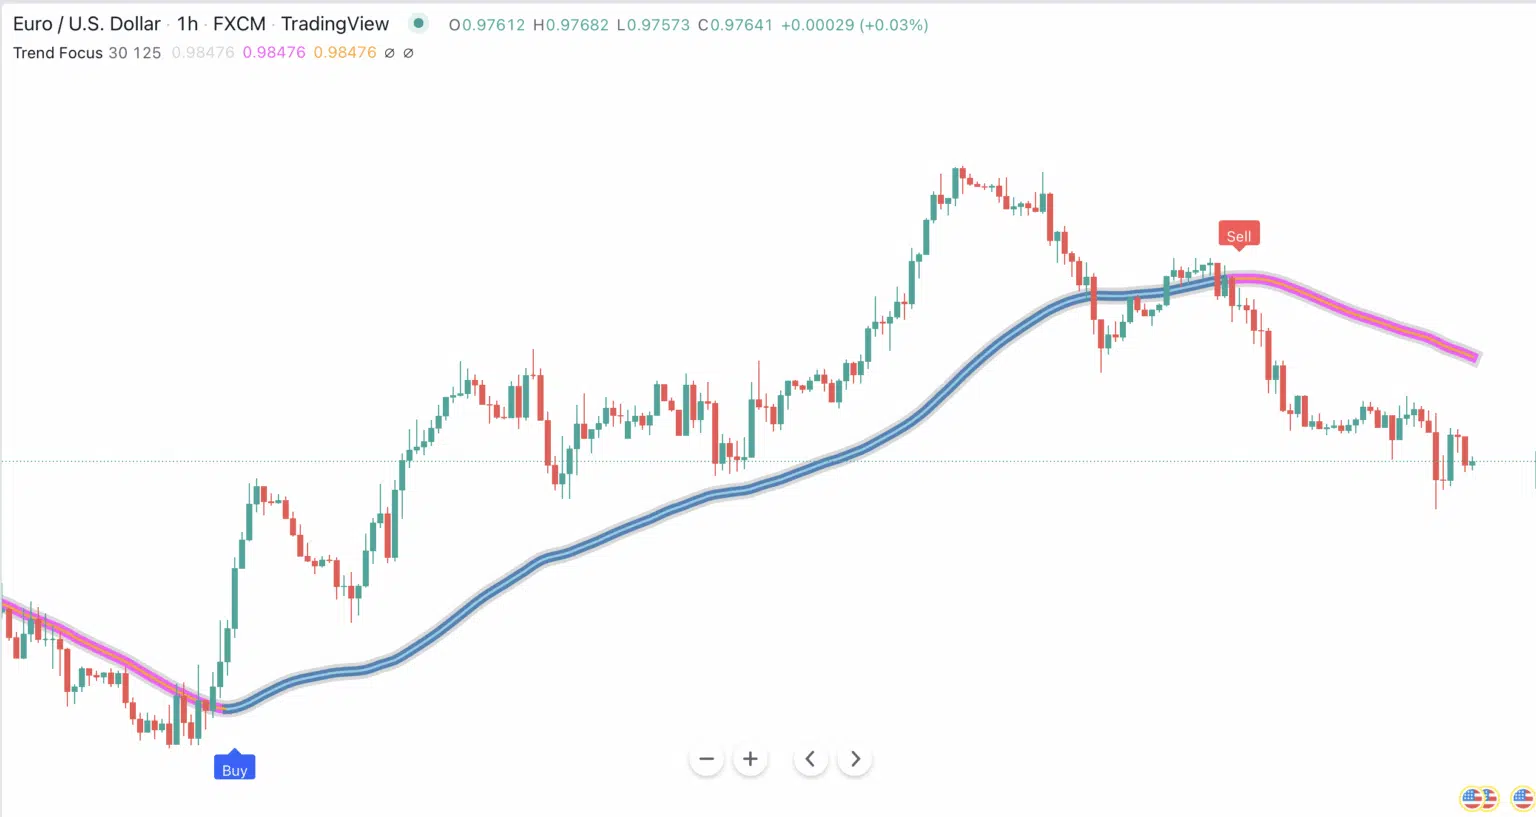Click the orange 0.98476 indicator value

pos(345,53)
